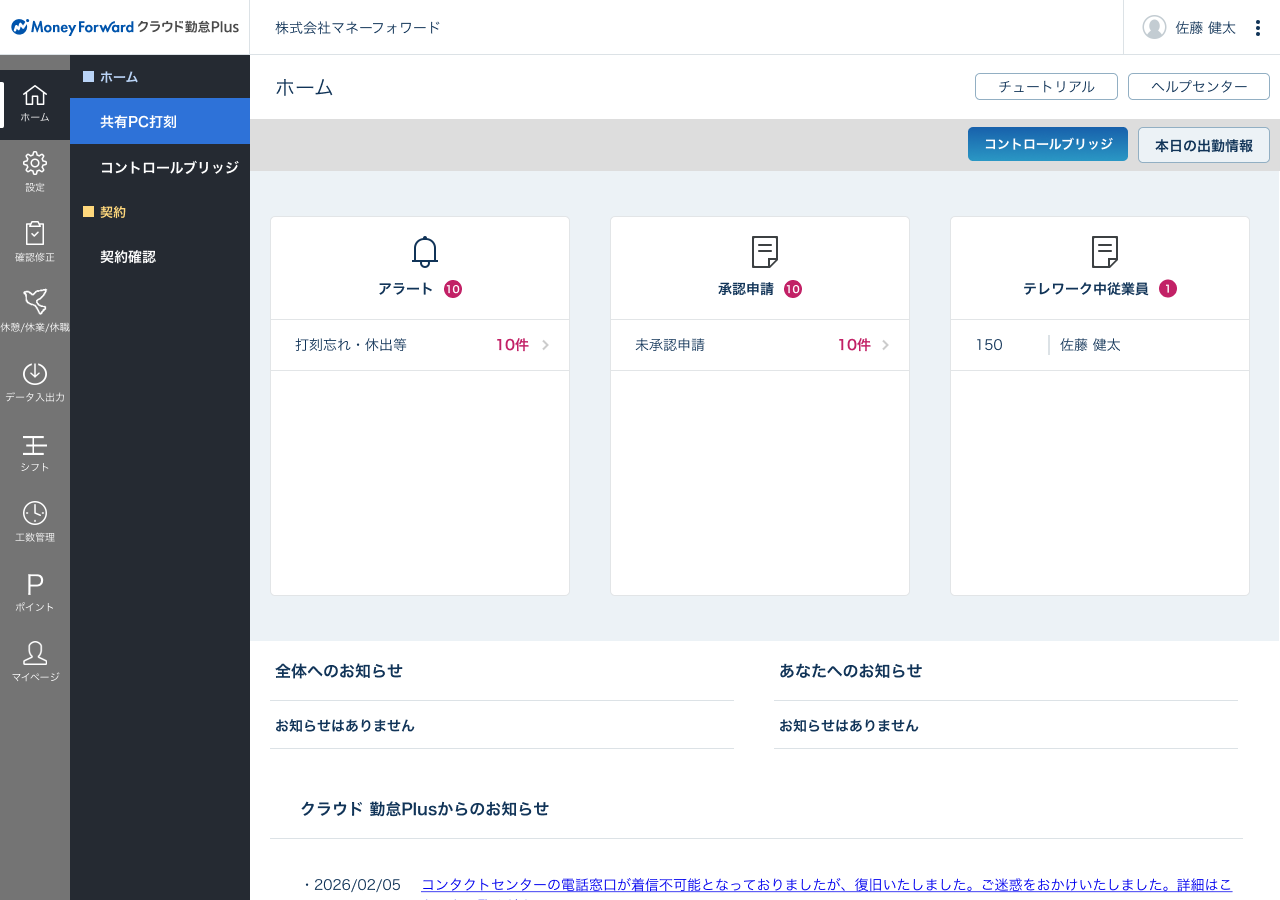Open the three-dot menu near 佐藤 健太
Screen dimensions: 1280x900
(1257, 27)
